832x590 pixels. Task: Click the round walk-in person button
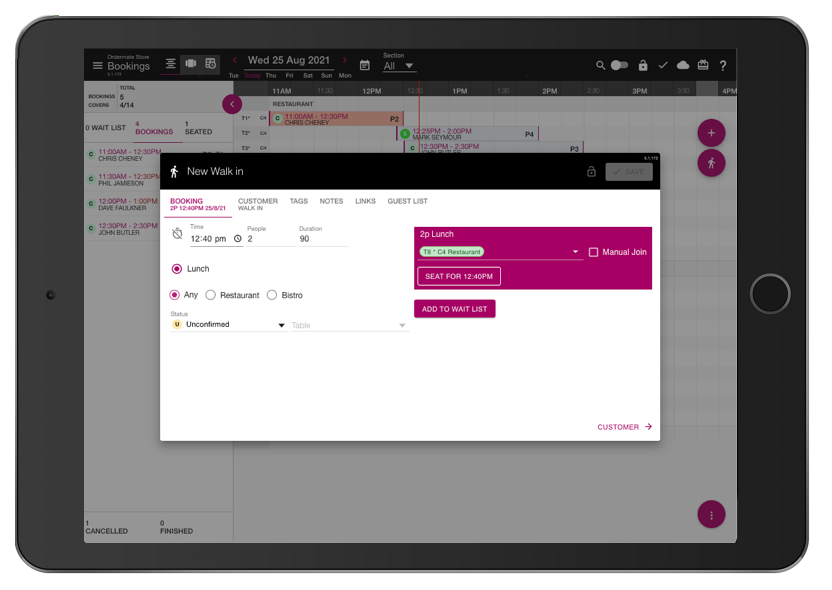[x=711, y=163]
